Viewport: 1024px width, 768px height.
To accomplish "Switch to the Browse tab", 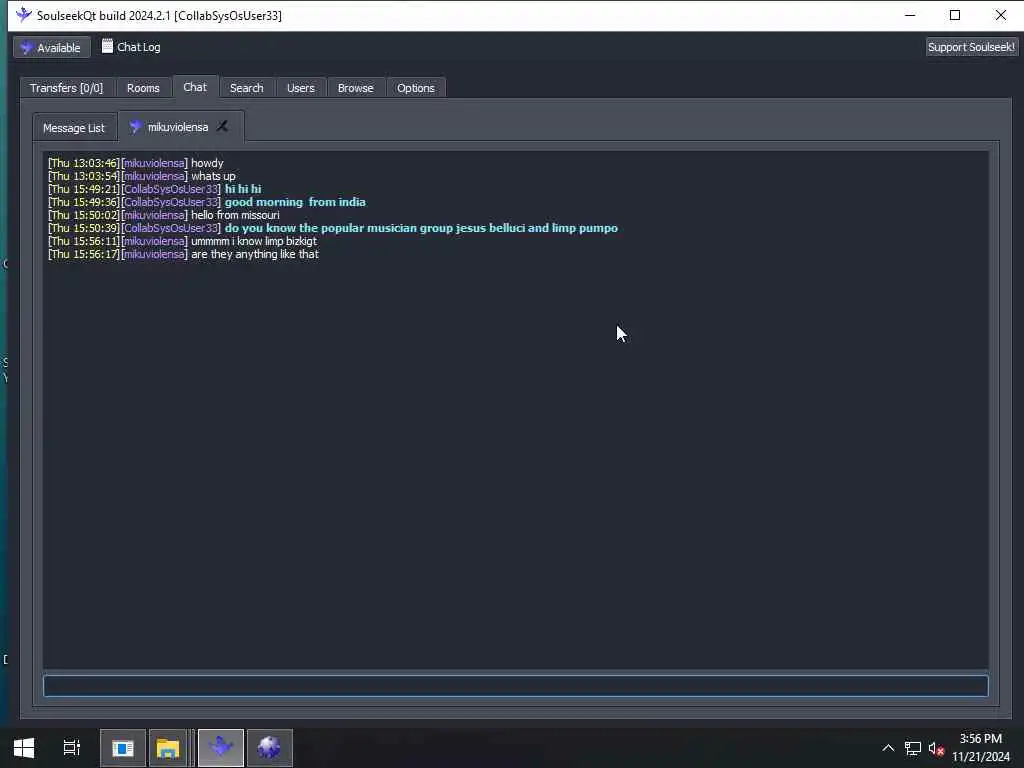I will (x=355, y=88).
